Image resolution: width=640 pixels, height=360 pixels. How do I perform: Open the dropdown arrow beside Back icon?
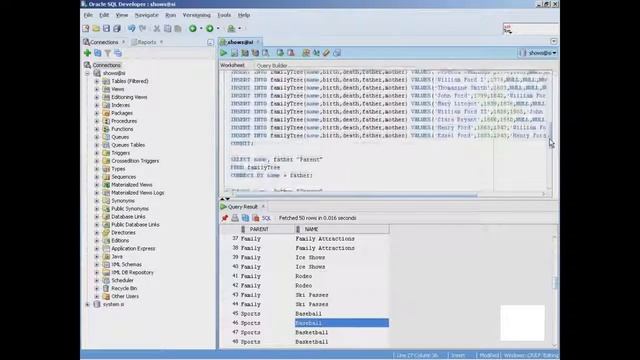[x=201, y=29]
